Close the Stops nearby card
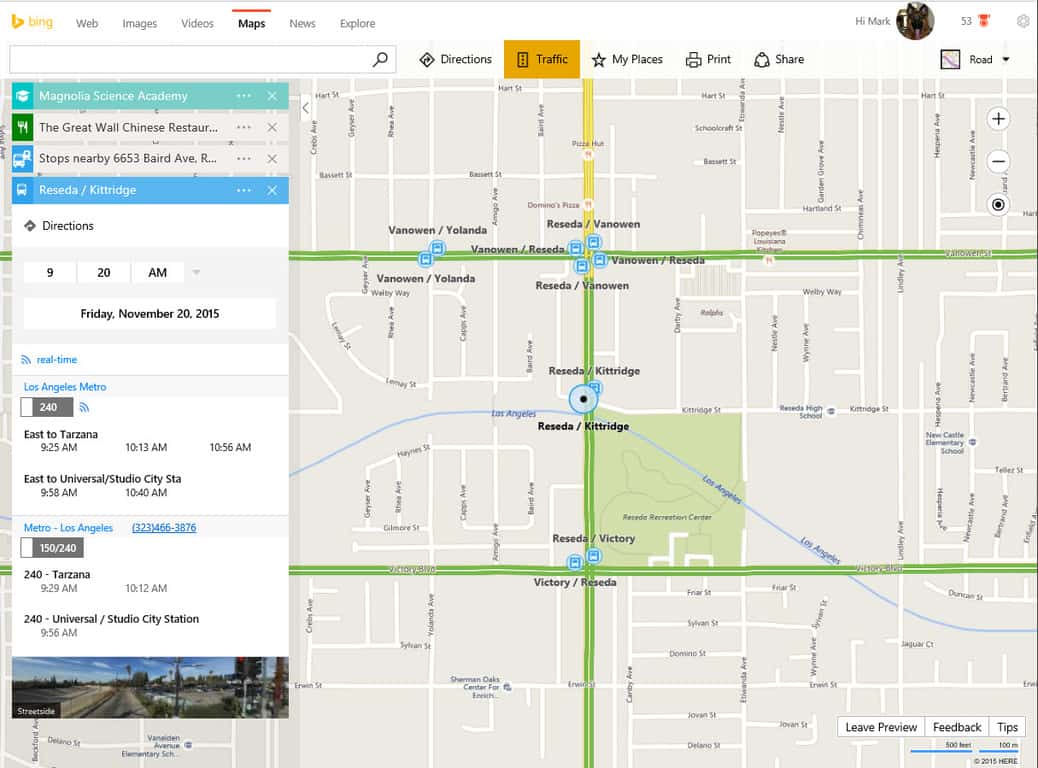Viewport: 1038px width, 768px height. point(272,158)
